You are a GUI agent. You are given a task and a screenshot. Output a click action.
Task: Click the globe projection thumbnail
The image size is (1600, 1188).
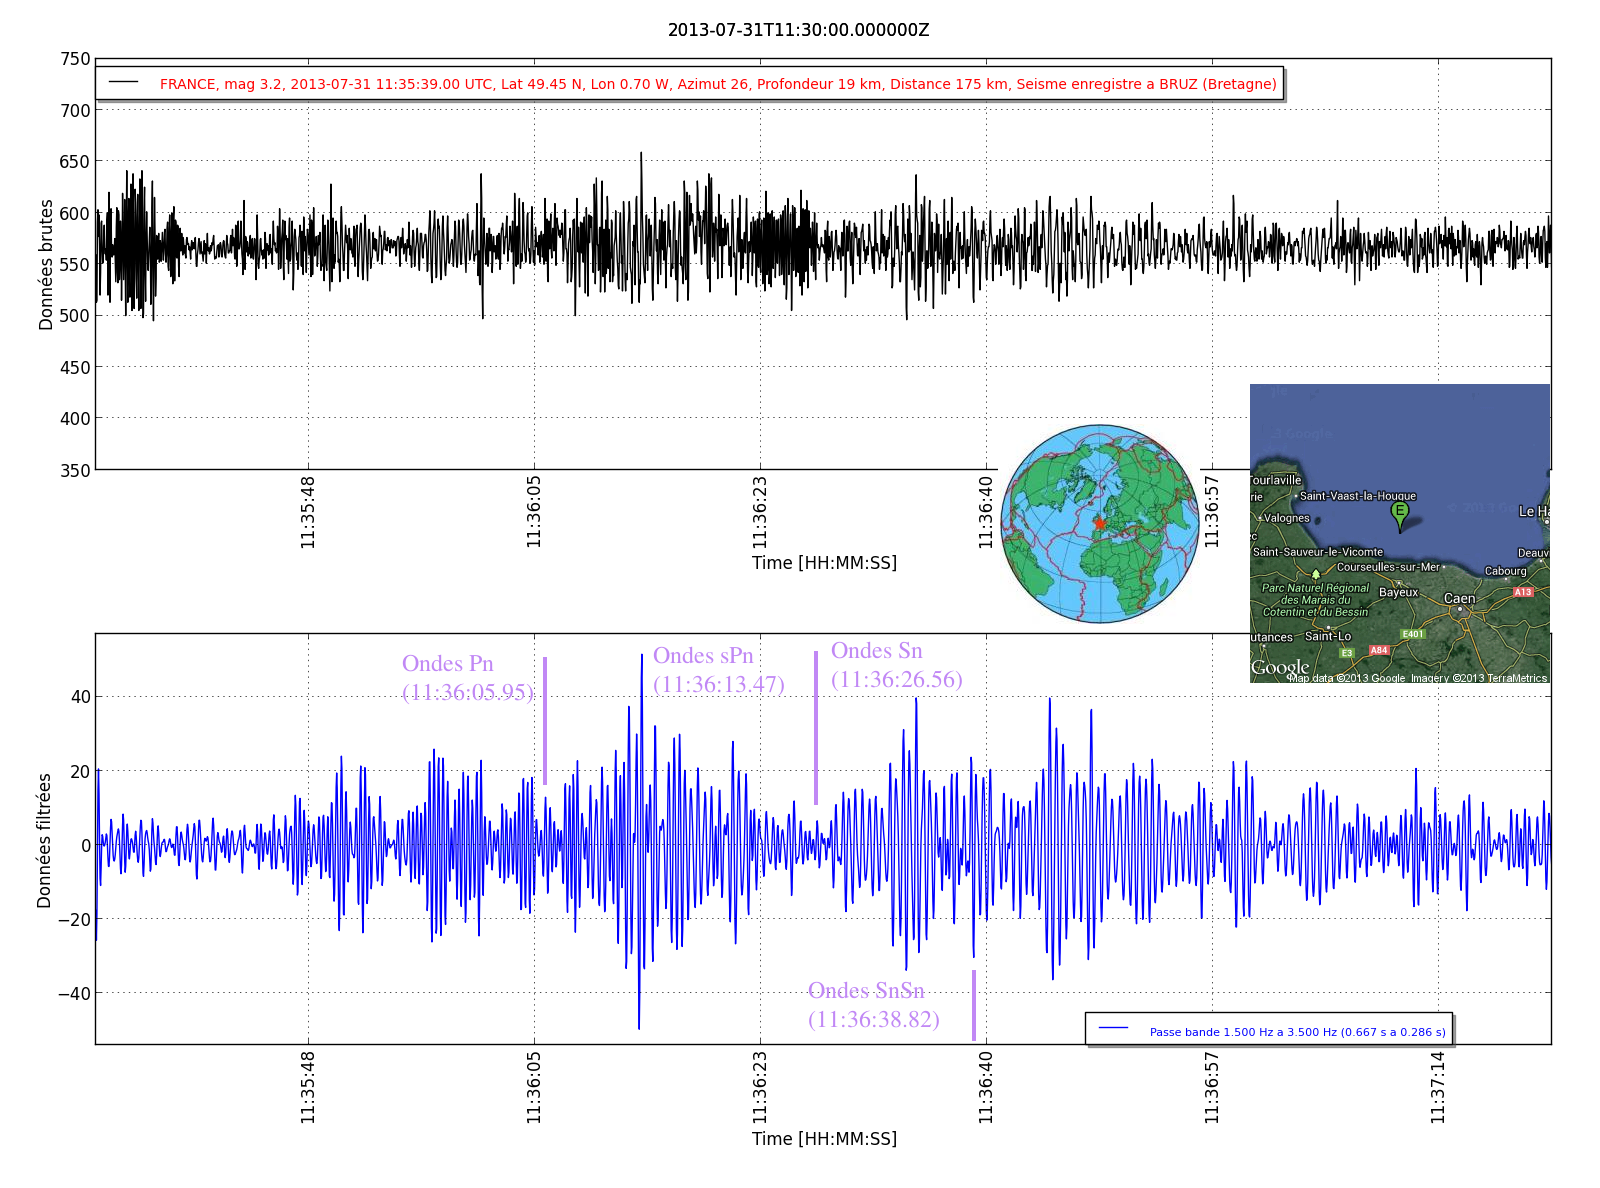pos(1100,523)
